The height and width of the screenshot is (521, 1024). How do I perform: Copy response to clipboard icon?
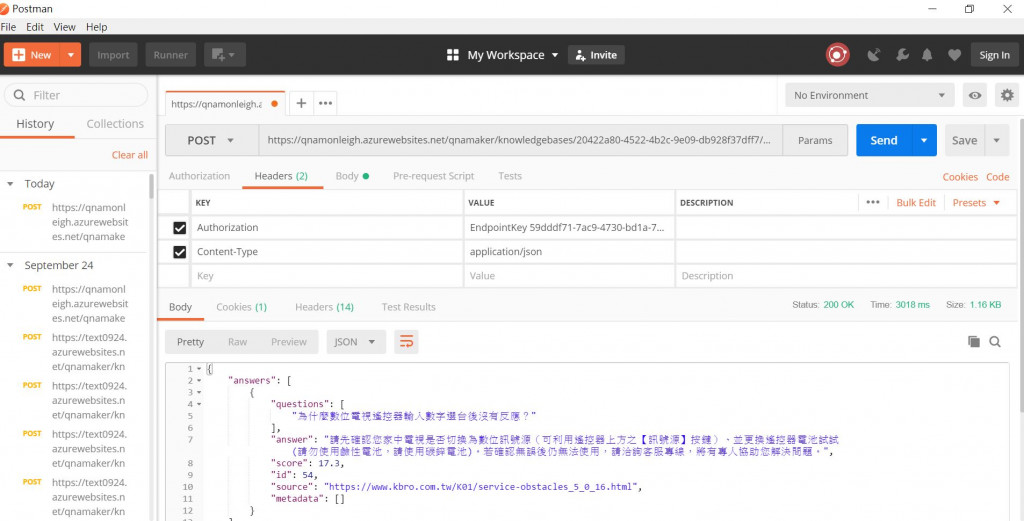click(974, 341)
